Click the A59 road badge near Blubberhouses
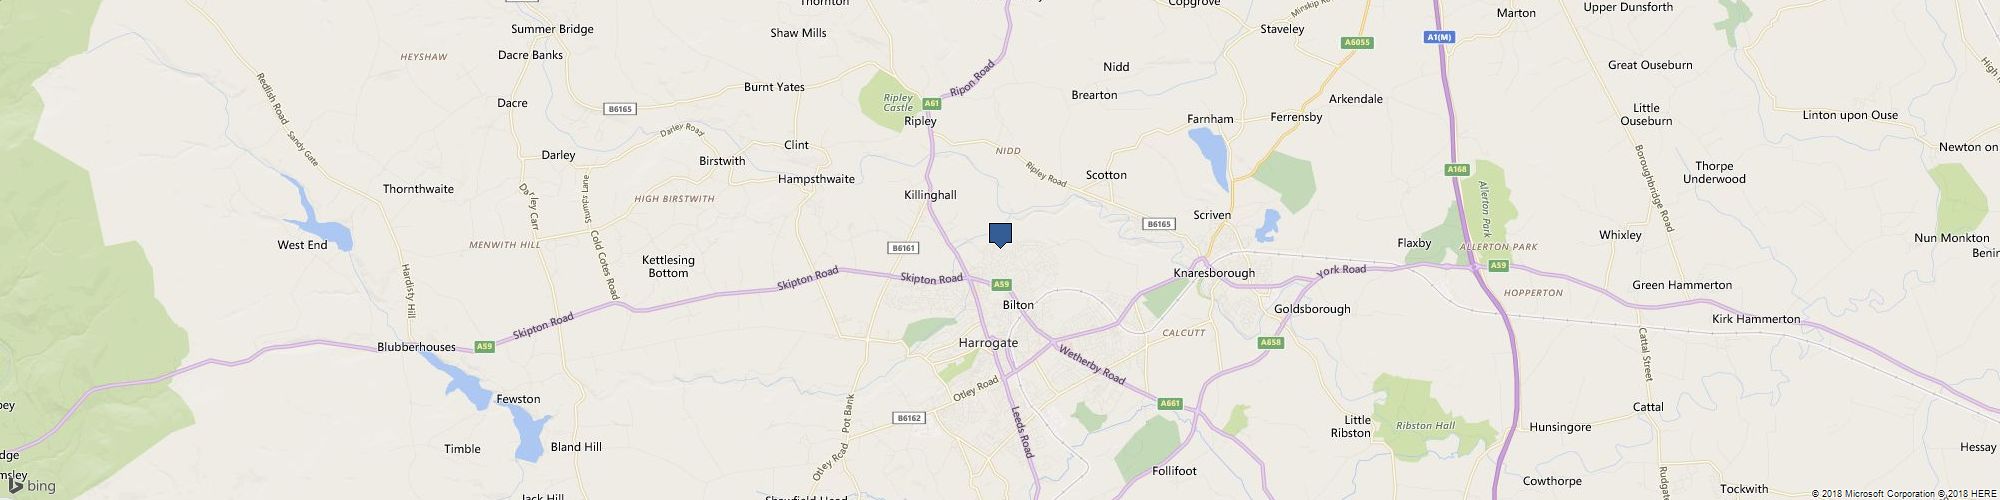 click(x=484, y=347)
